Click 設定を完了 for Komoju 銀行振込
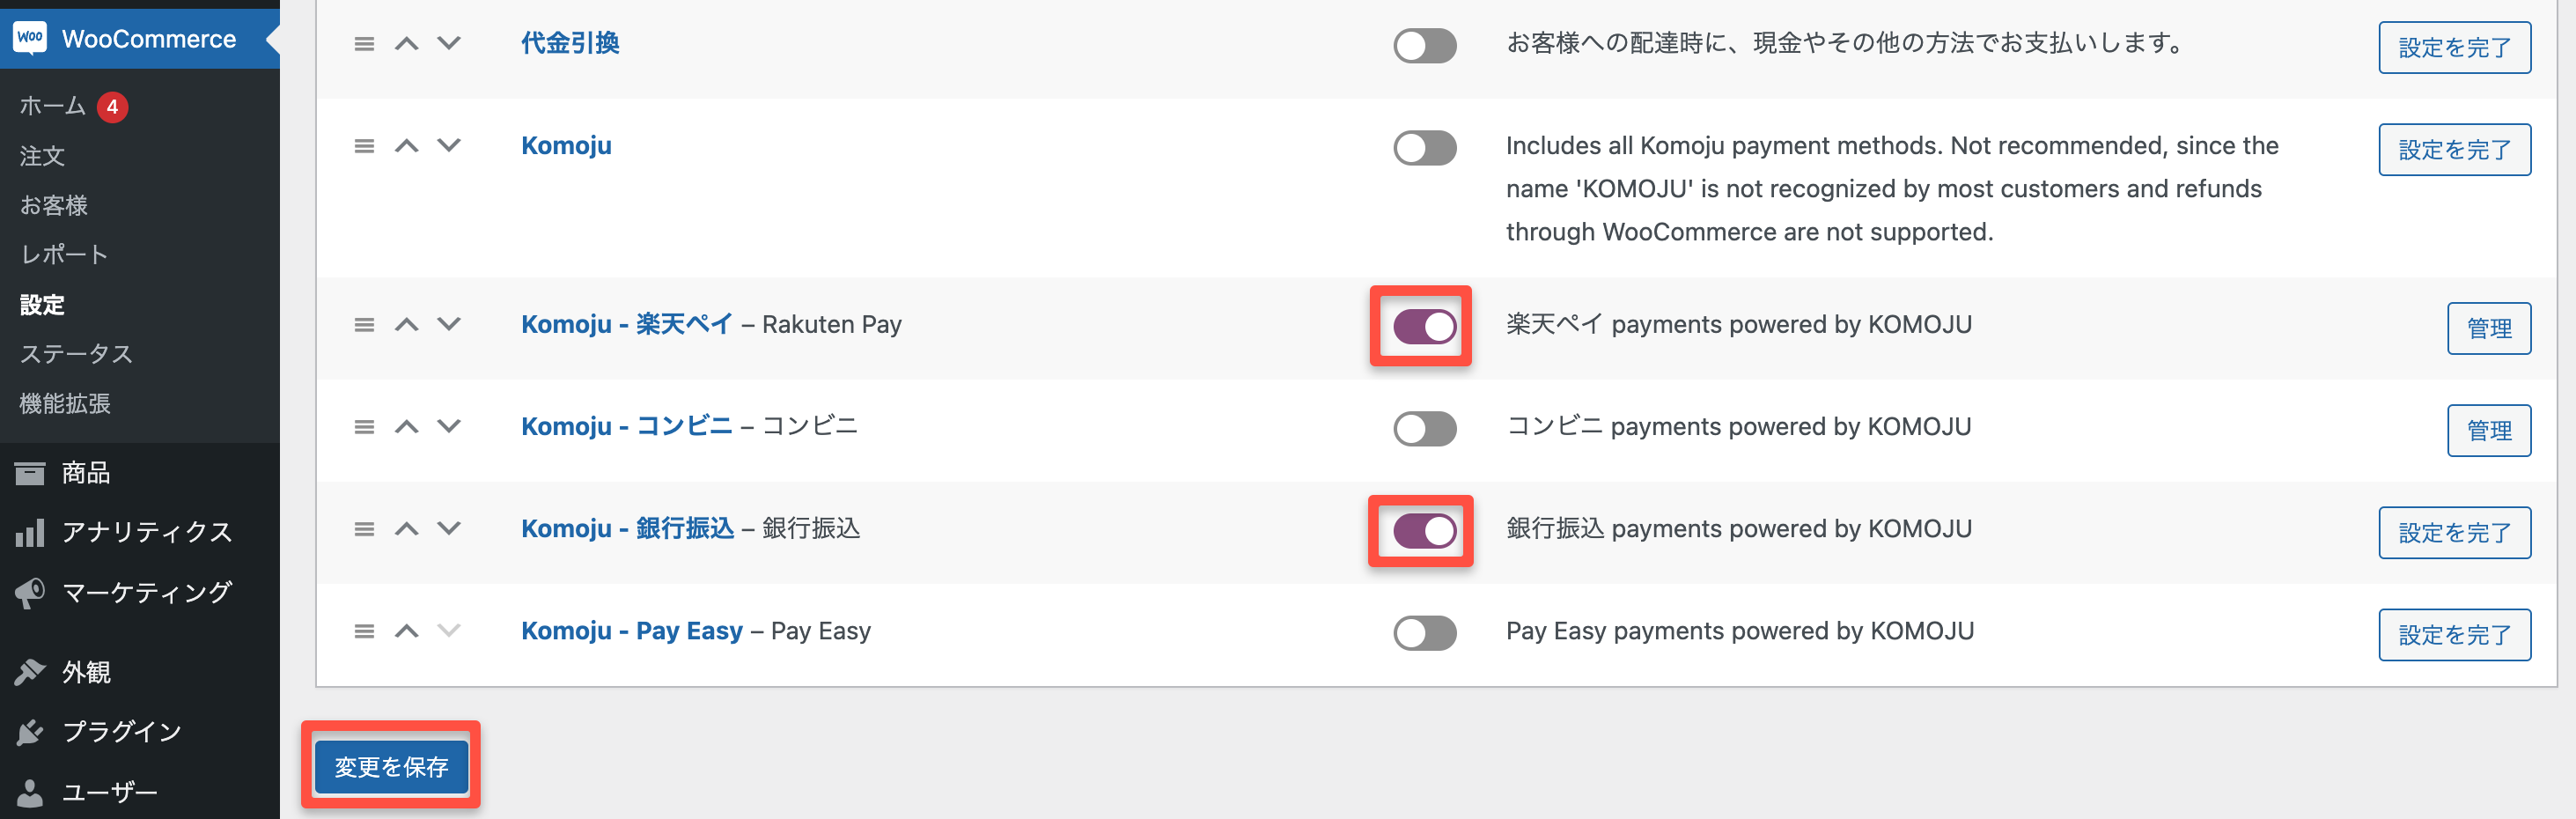 tap(2454, 533)
